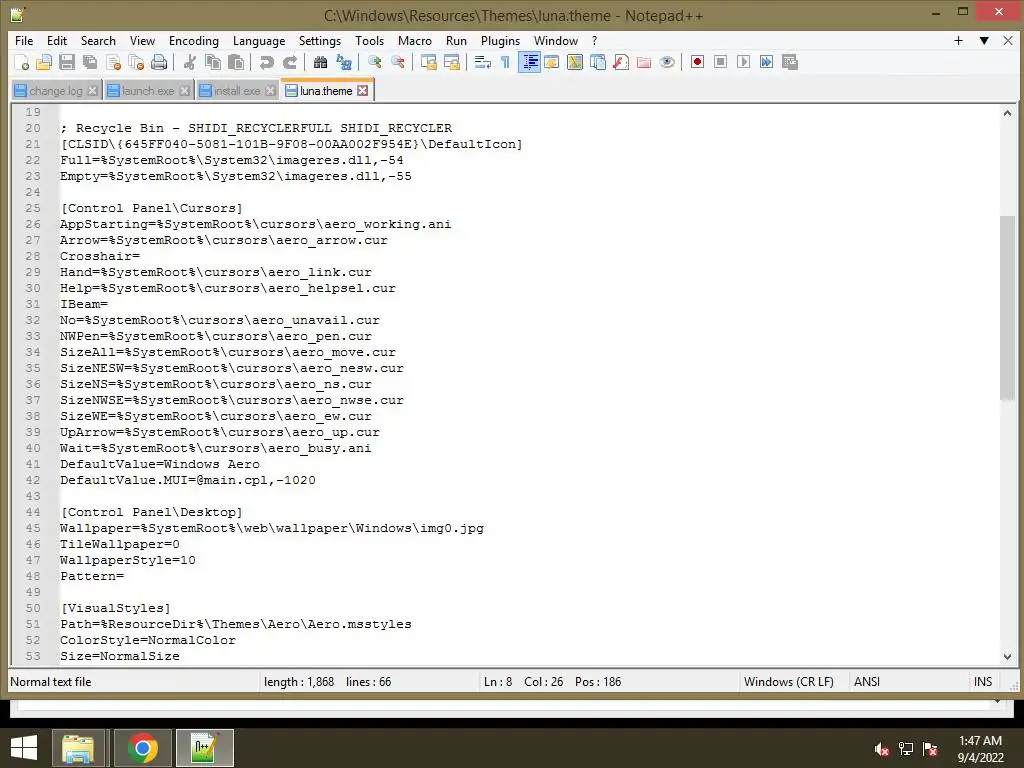Open the Run menu
This screenshot has height=768, width=1024.
[456, 40]
